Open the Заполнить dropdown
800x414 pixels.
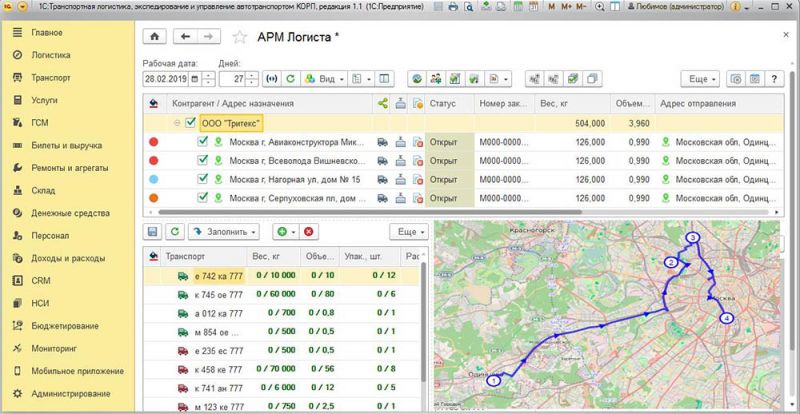(223, 232)
